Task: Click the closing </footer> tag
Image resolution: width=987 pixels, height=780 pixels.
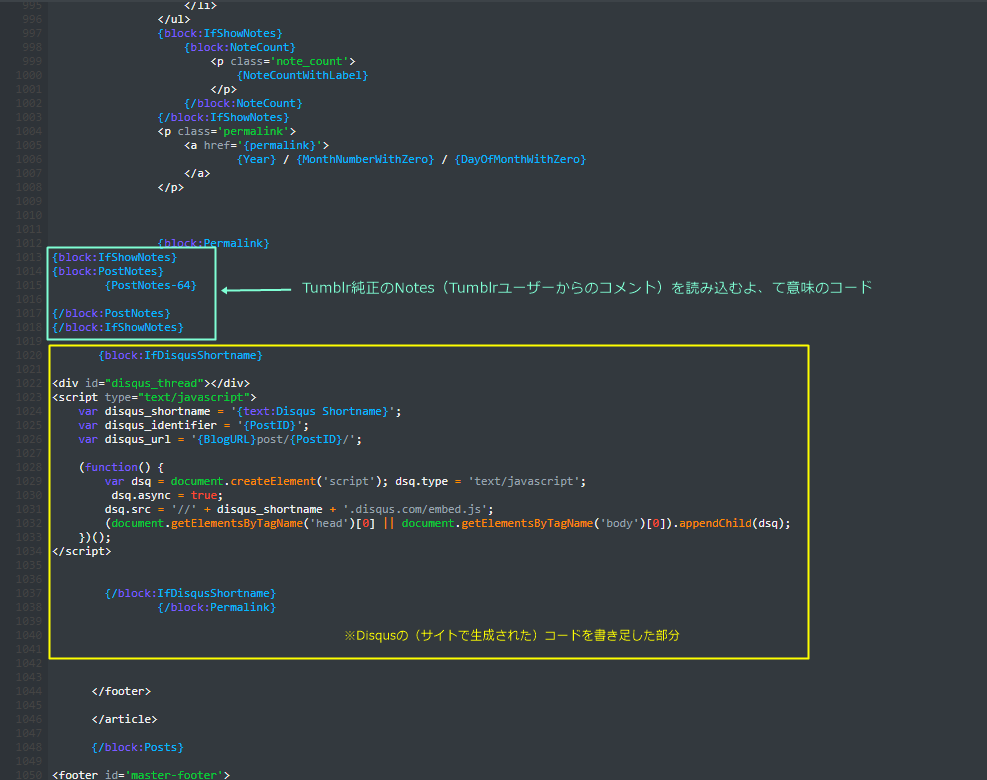Action: pyautogui.click(x=121, y=691)
